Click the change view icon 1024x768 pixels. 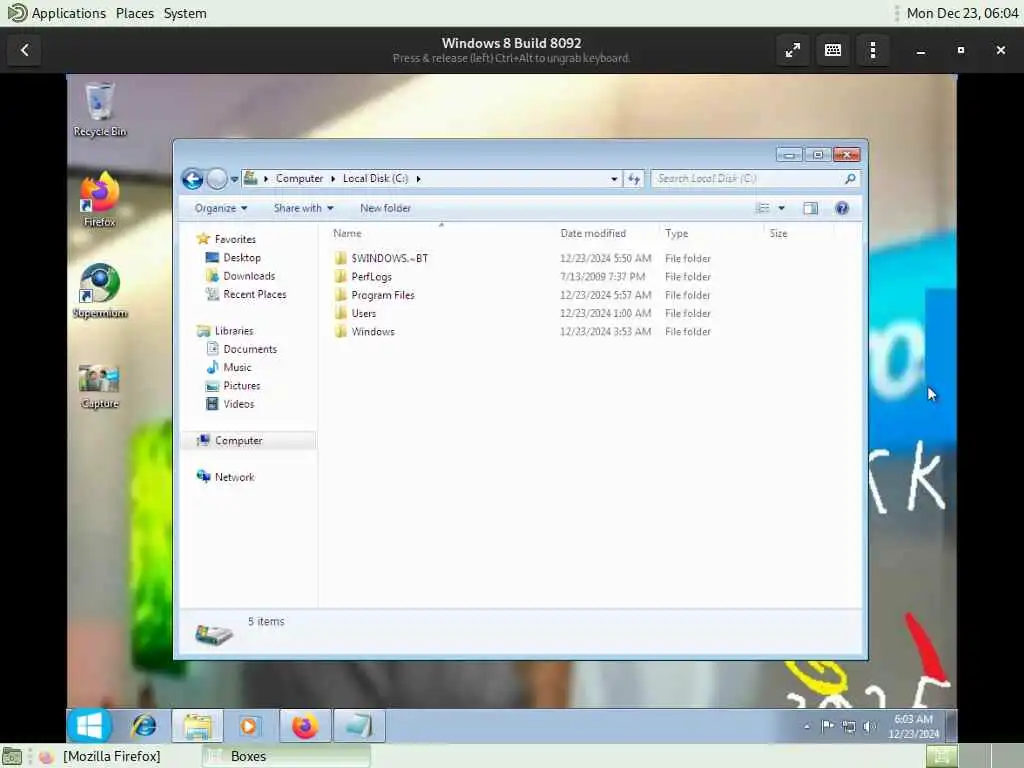click(x=762, y=208)
